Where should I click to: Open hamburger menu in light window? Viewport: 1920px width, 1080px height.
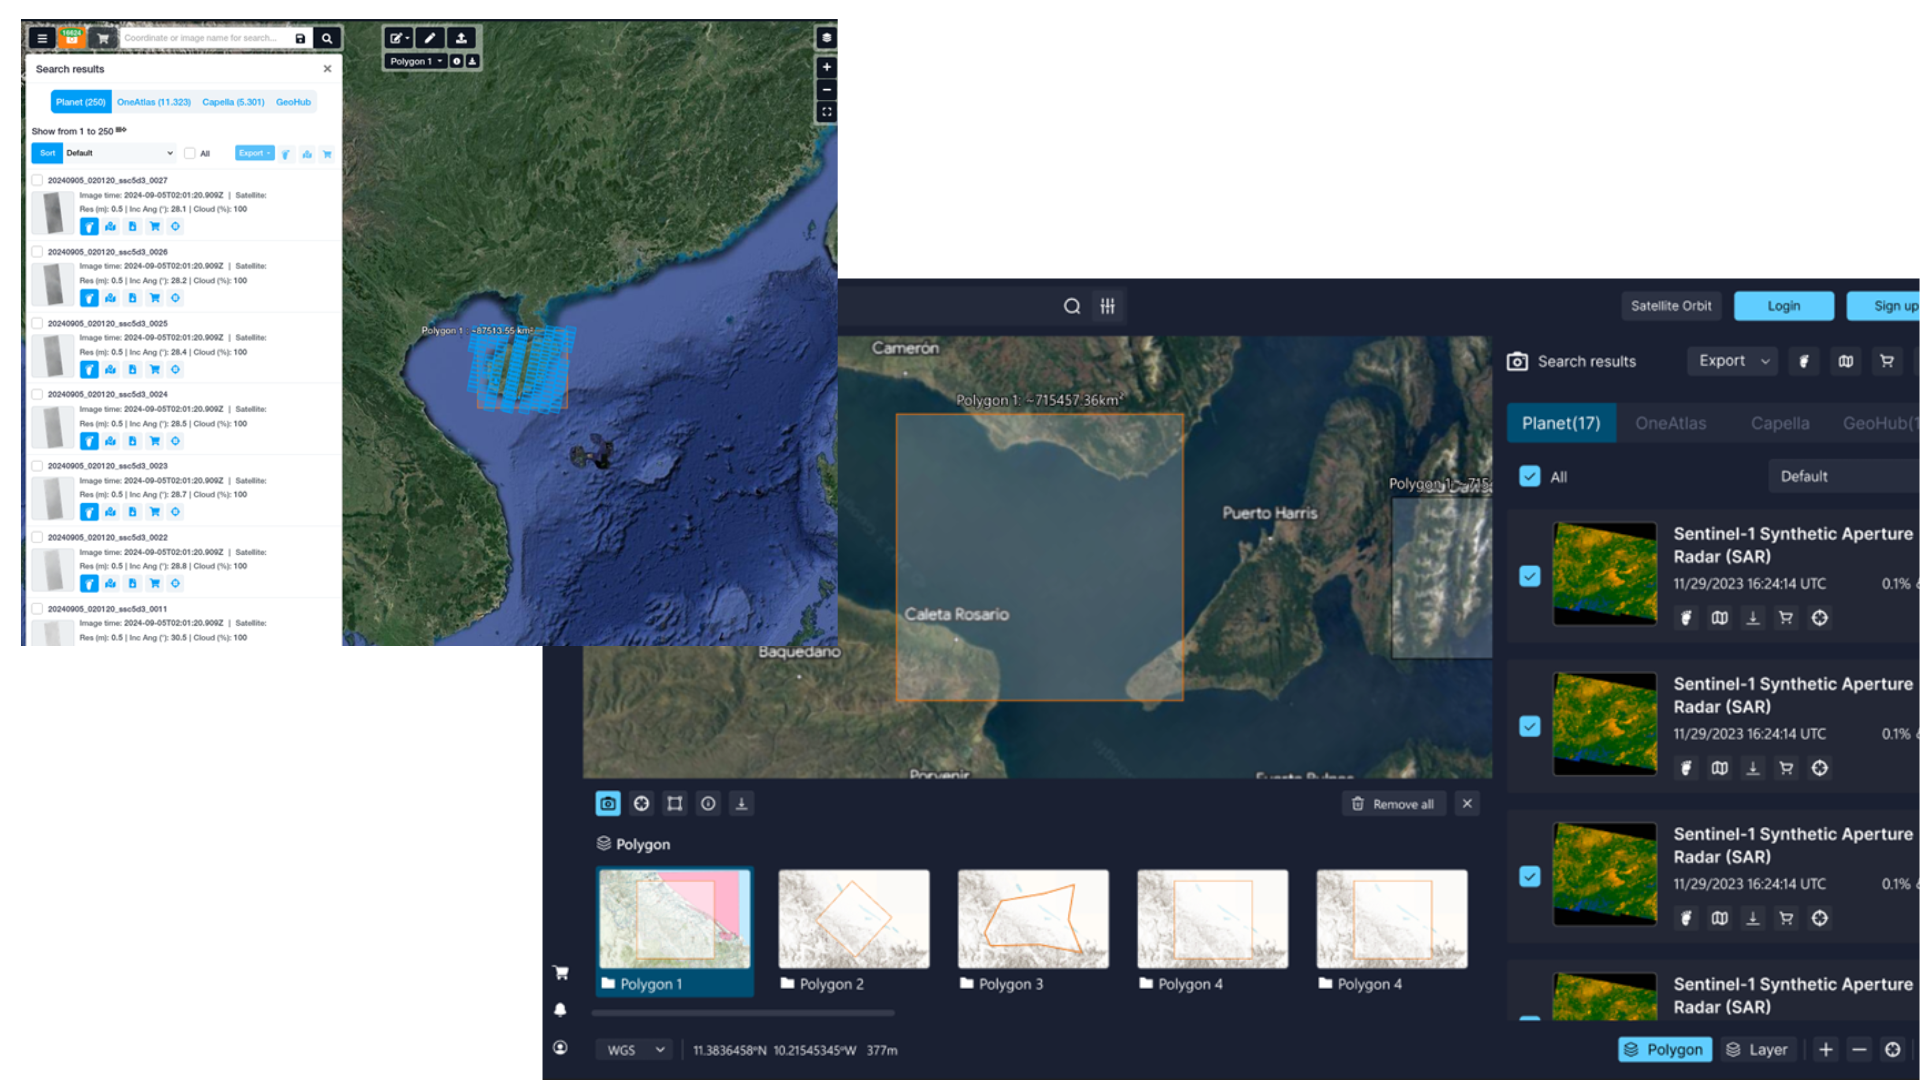pos(42,38)
